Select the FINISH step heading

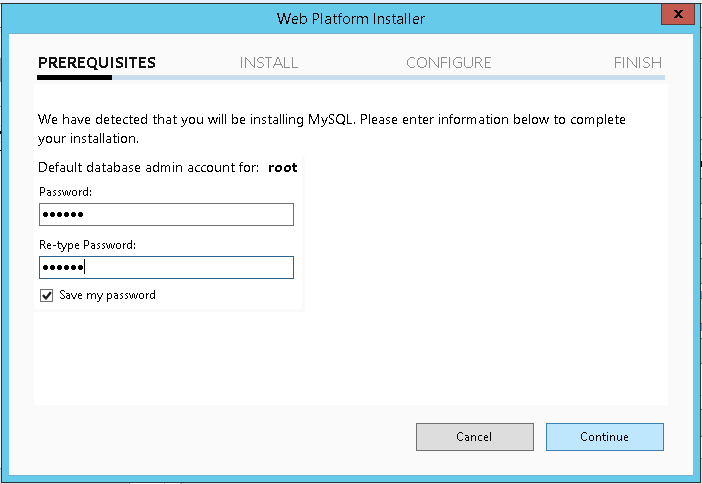[x=637, y=63]
